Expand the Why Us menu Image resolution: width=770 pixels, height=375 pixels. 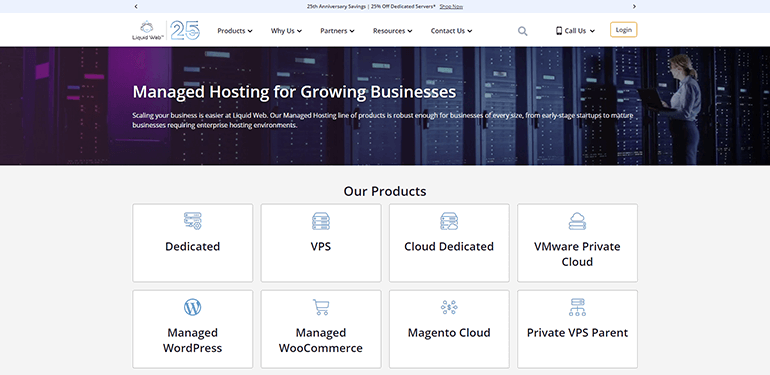pos(286,30)
